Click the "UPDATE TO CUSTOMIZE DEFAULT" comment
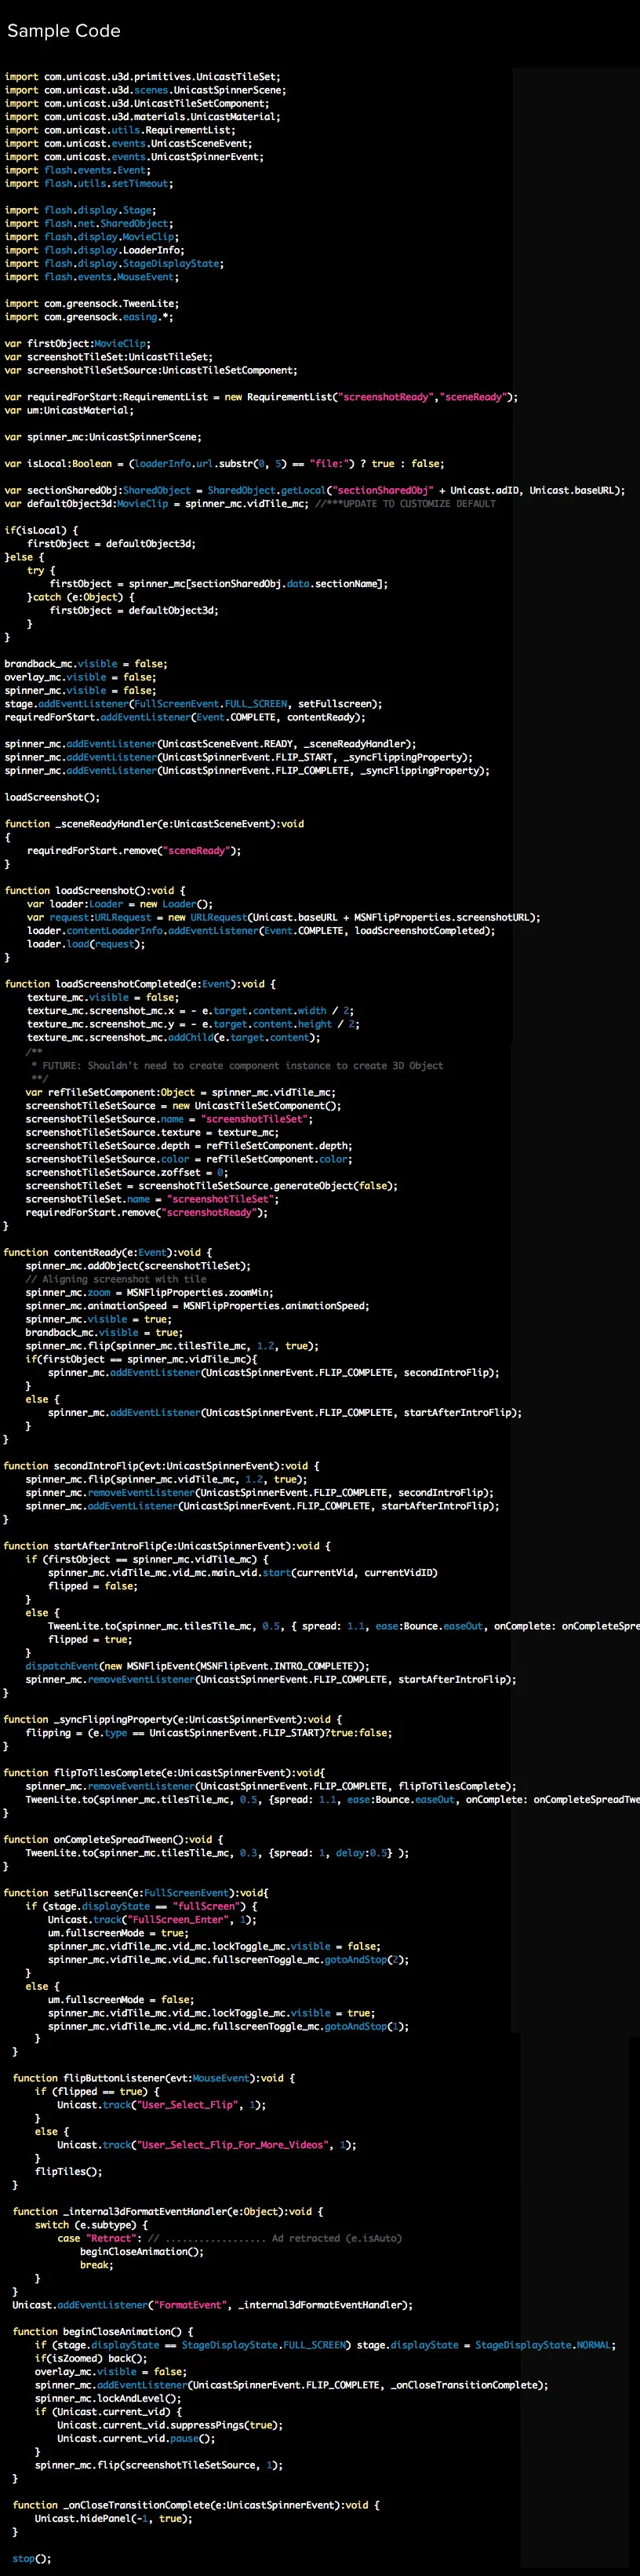The width and height of the screenshot is (640, 2576). [406, 504]
